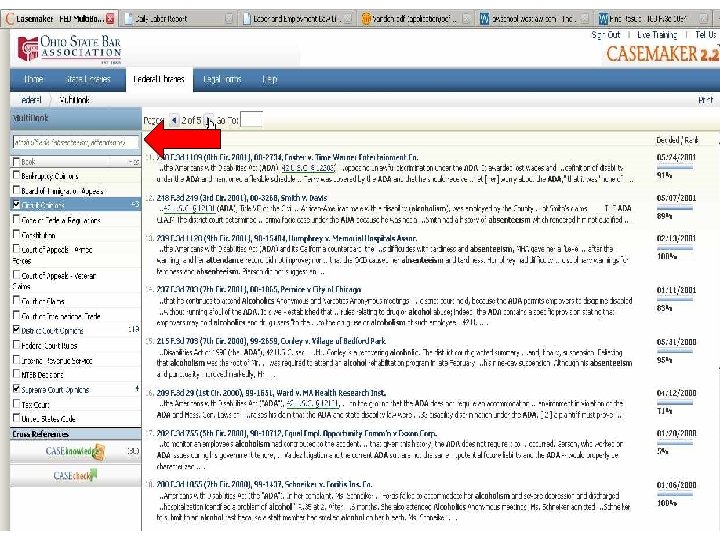720x540 pixels.
Task: Open Smith v. Davis case result
Action: click(242, 198)
